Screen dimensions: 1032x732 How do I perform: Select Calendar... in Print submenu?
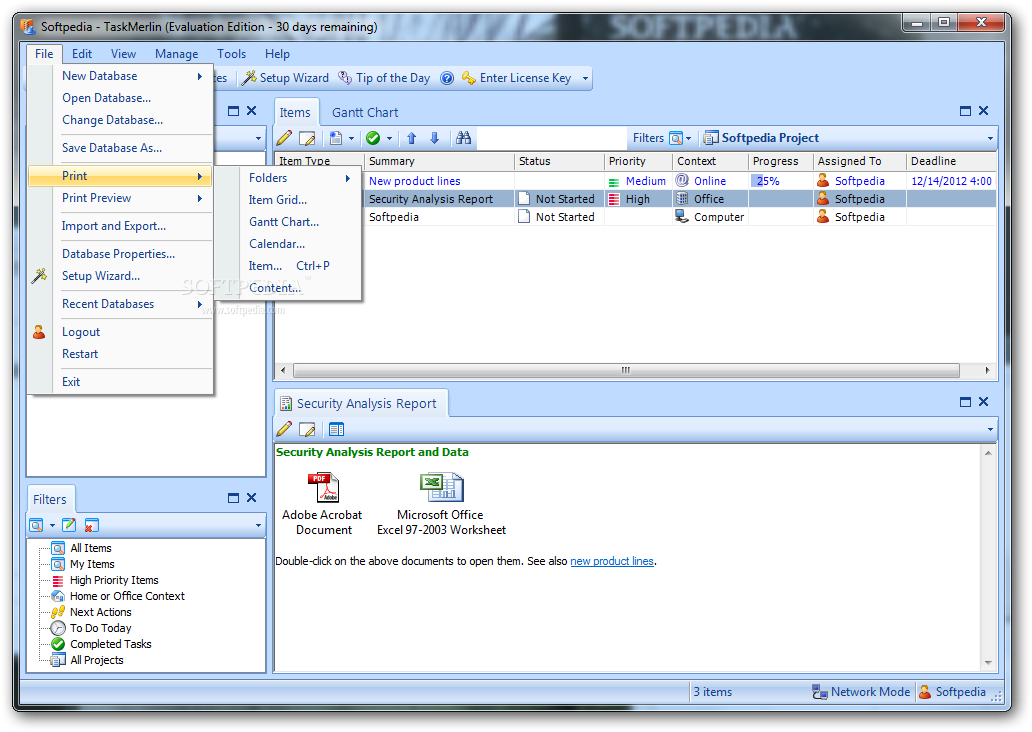click(x=299, y=244)
